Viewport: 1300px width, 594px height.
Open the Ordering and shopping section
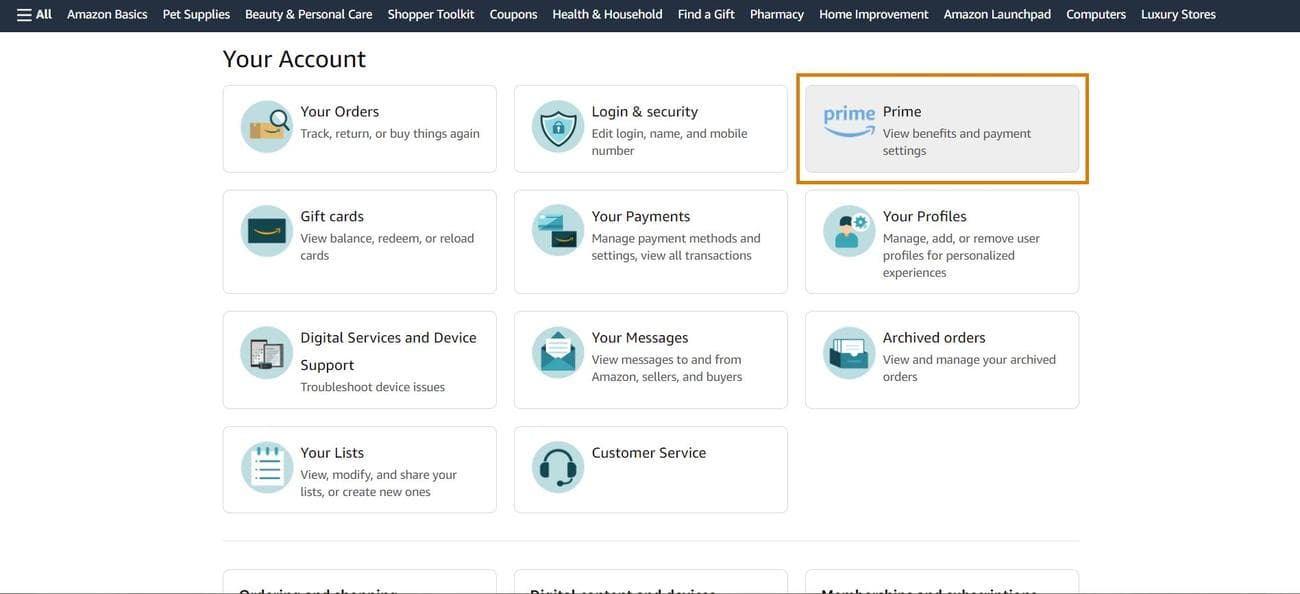[318, 590]
